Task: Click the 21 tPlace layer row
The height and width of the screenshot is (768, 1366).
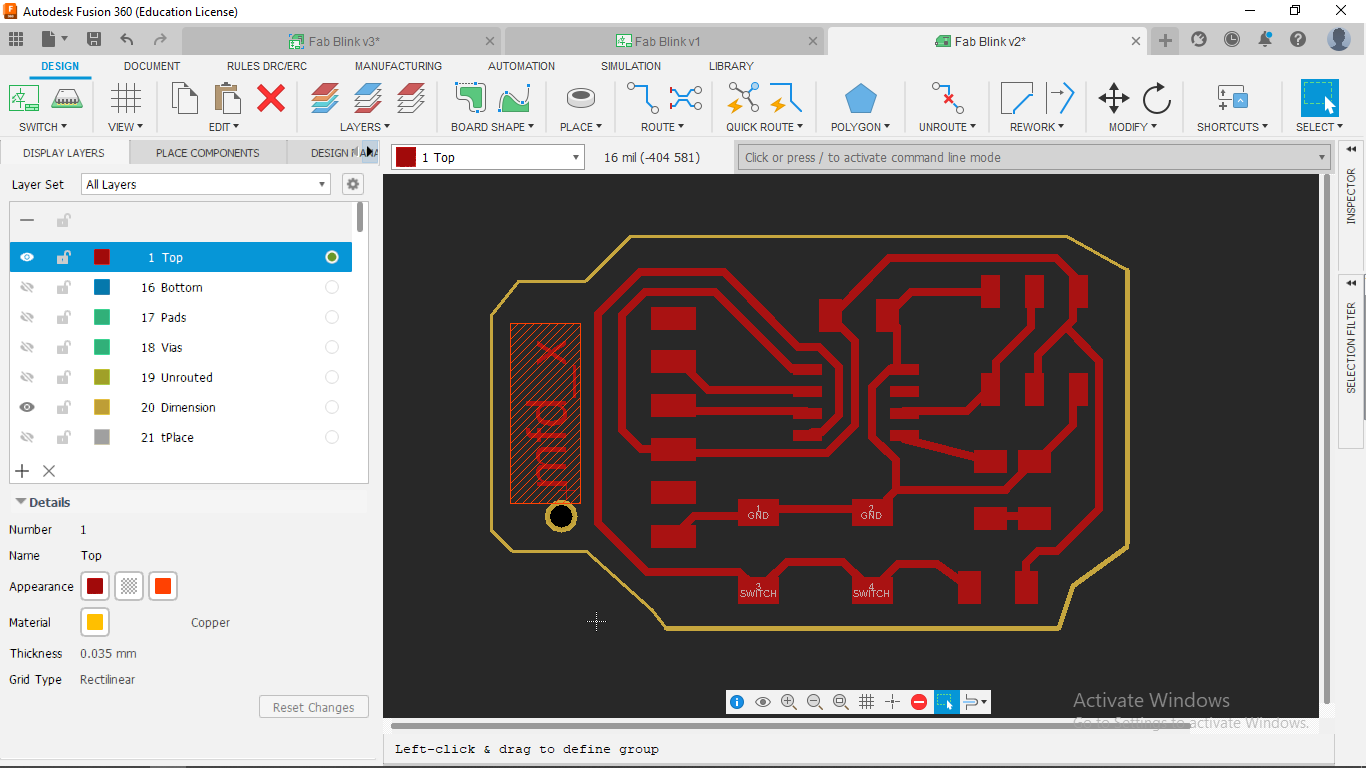Action: coord(181,437)
